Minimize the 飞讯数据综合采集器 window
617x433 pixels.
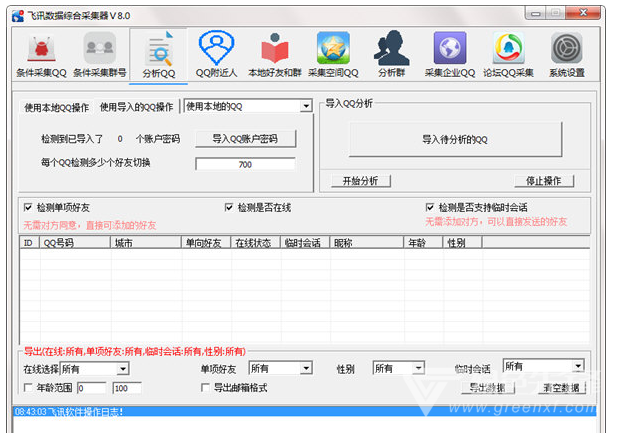(536, 13)
